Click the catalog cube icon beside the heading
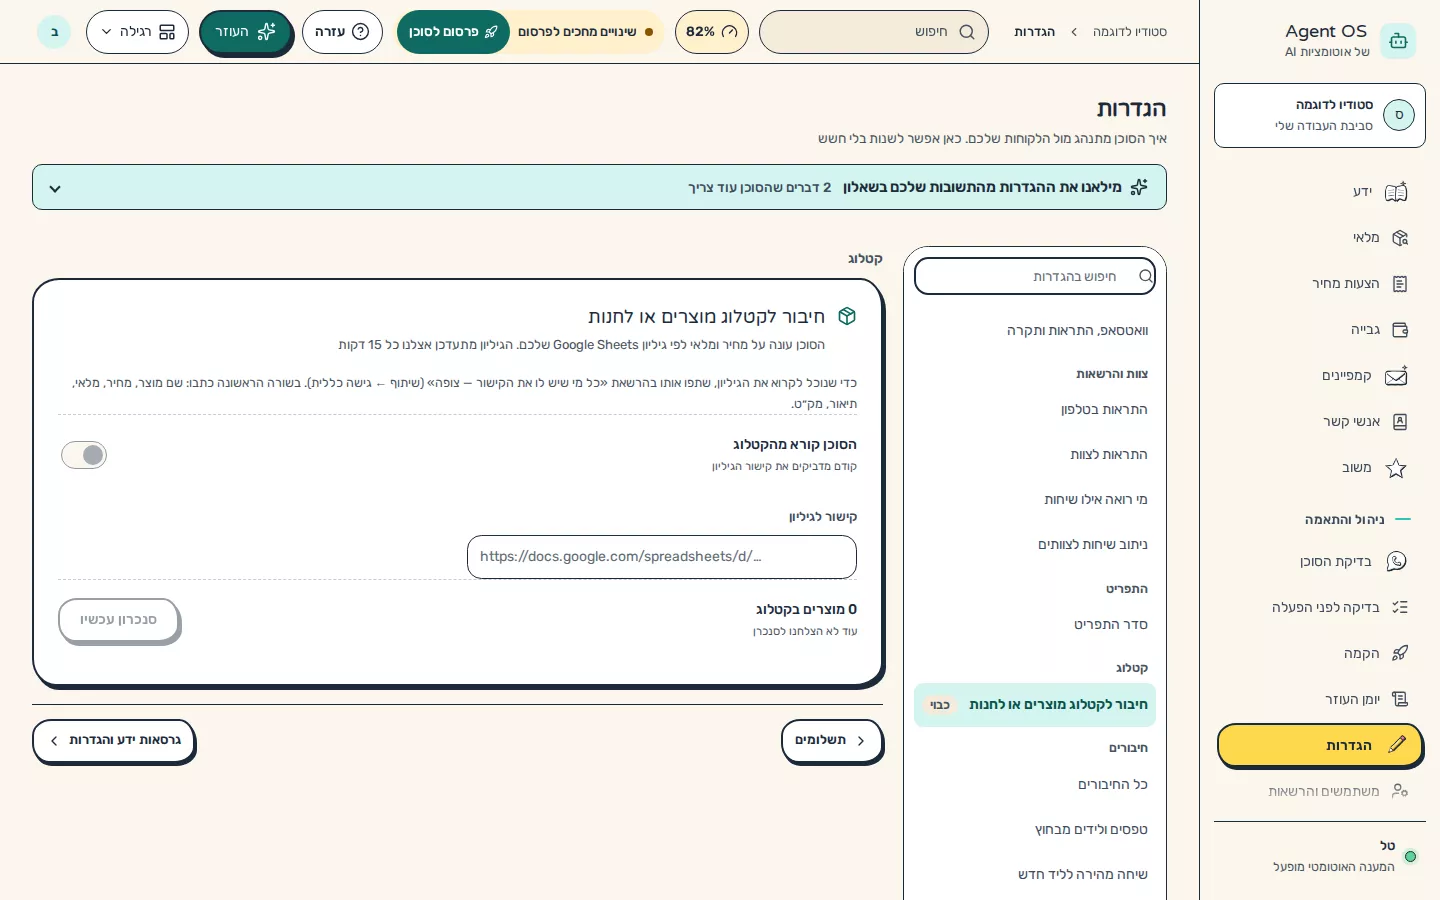The height and width of the screenshot is (900, 1440). [x=847, y=316]
